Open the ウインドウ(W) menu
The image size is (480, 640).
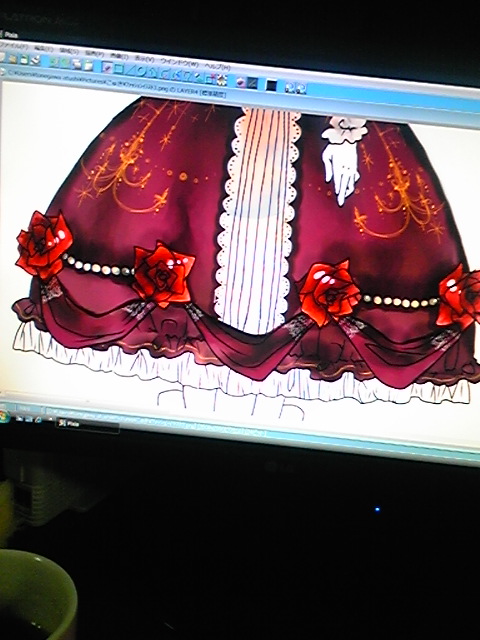point(179,62)
